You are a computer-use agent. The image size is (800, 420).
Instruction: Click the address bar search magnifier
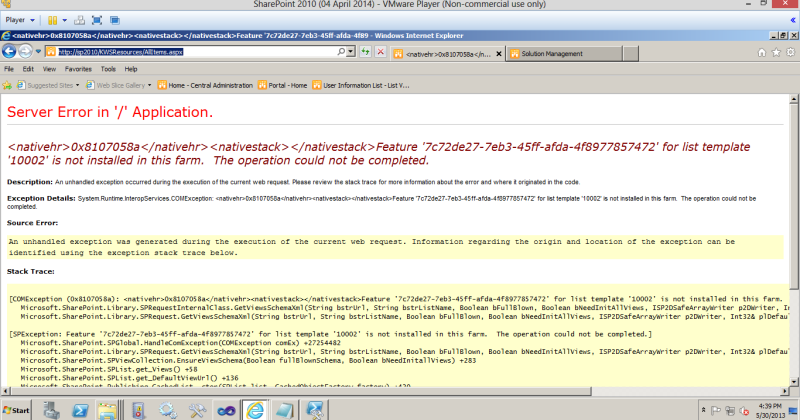click(341, 52)
